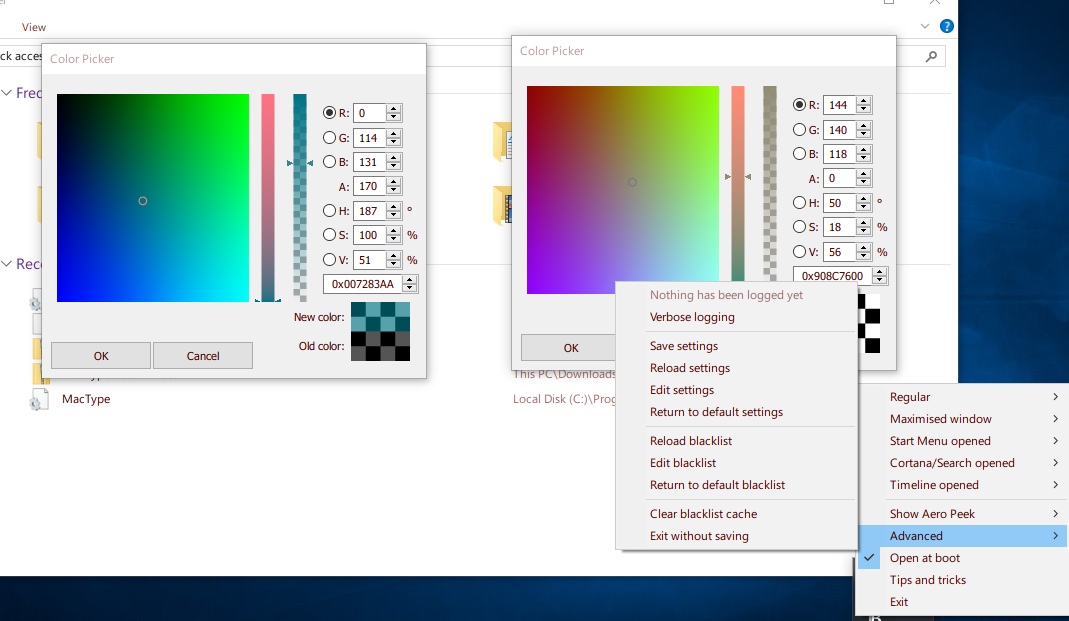1069x621 pixels.
Task: Click the Old color preview swatch
Action: (380, 346)
